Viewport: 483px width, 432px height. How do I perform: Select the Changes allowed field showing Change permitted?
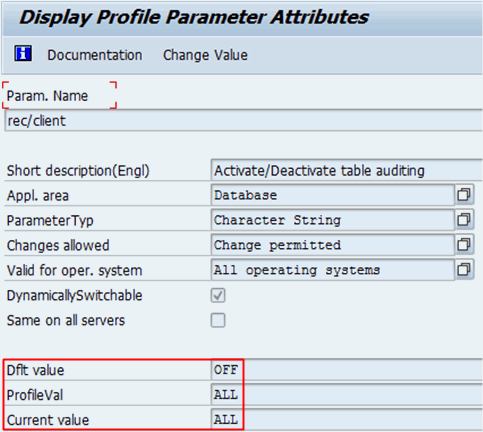click(333, 245)
